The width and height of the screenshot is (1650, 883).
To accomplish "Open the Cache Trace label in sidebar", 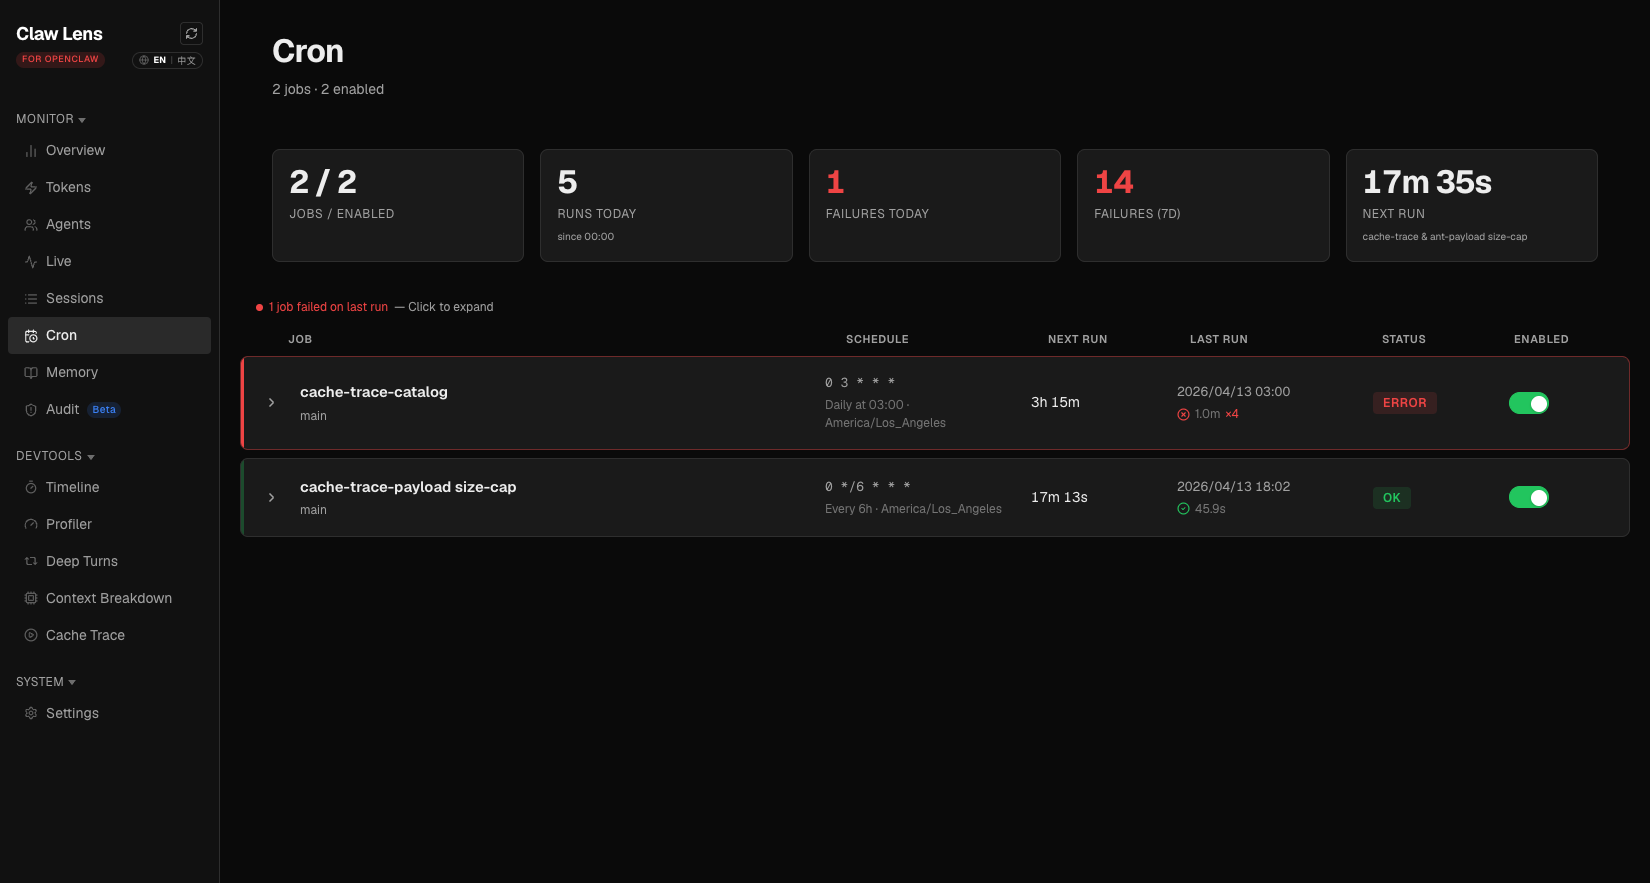I will click(85, 636).
